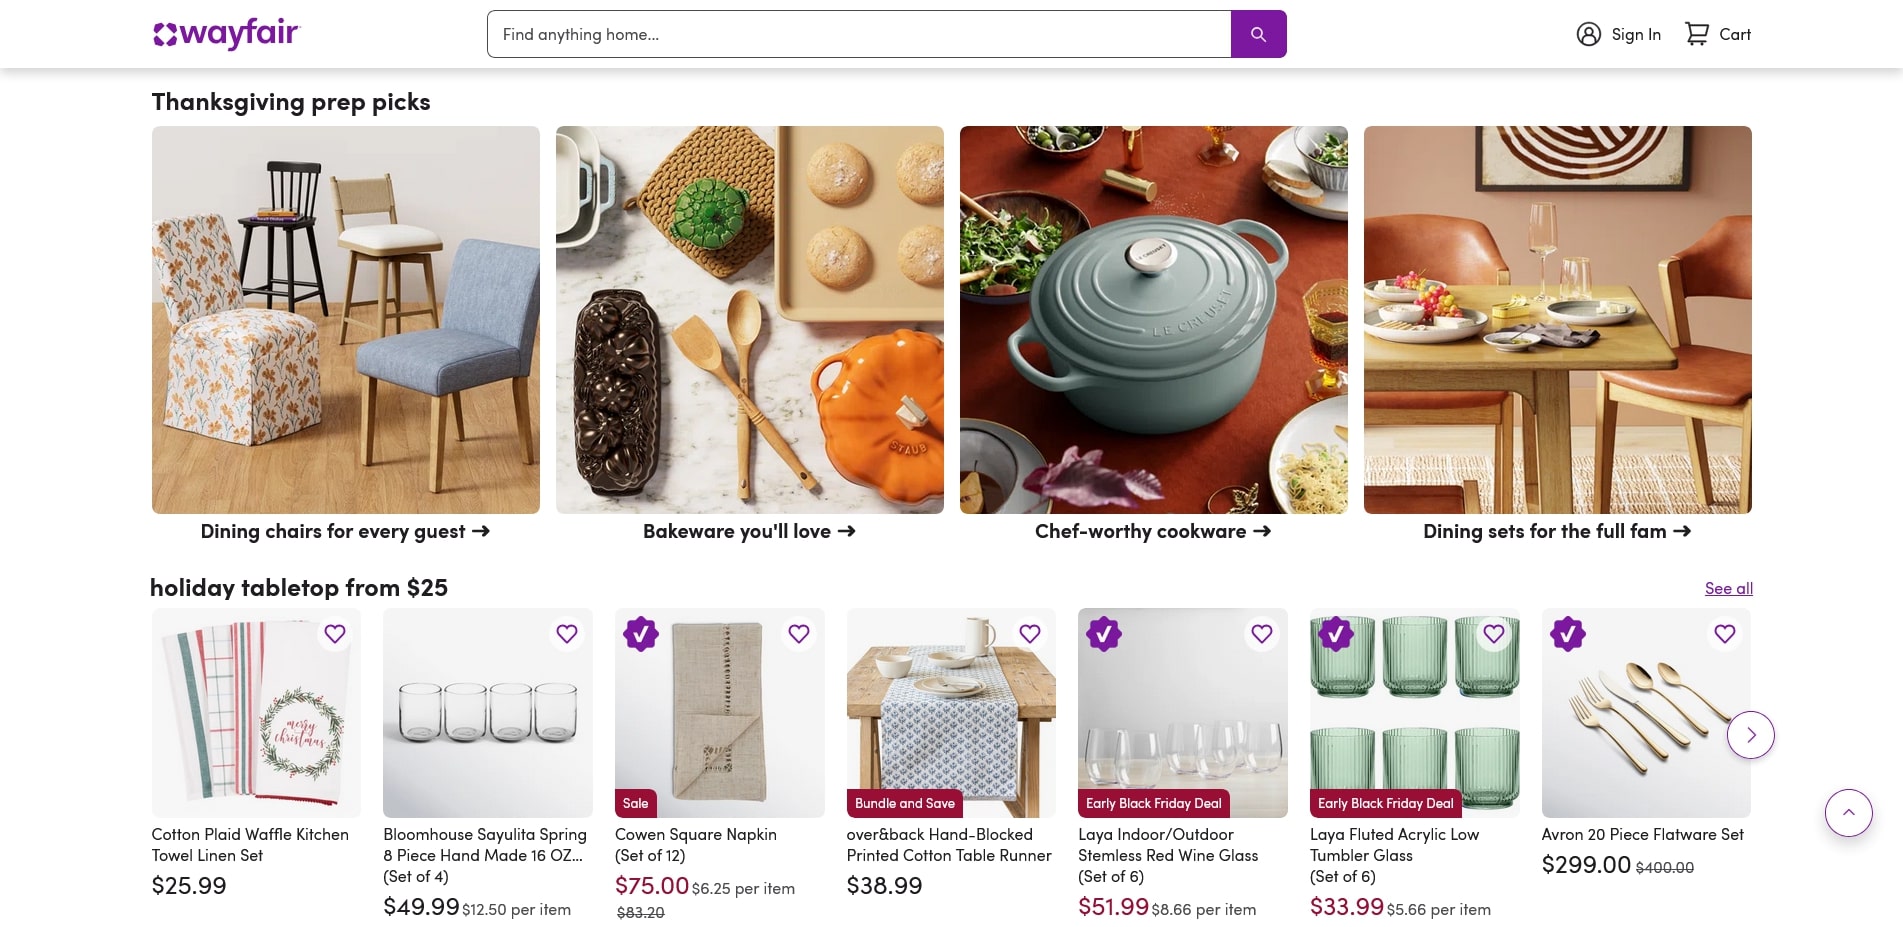Toggle the wishlist heart on the Cotton Plaid towel set
This screenshot has height=927, width=1903.
tap(334, 634)
